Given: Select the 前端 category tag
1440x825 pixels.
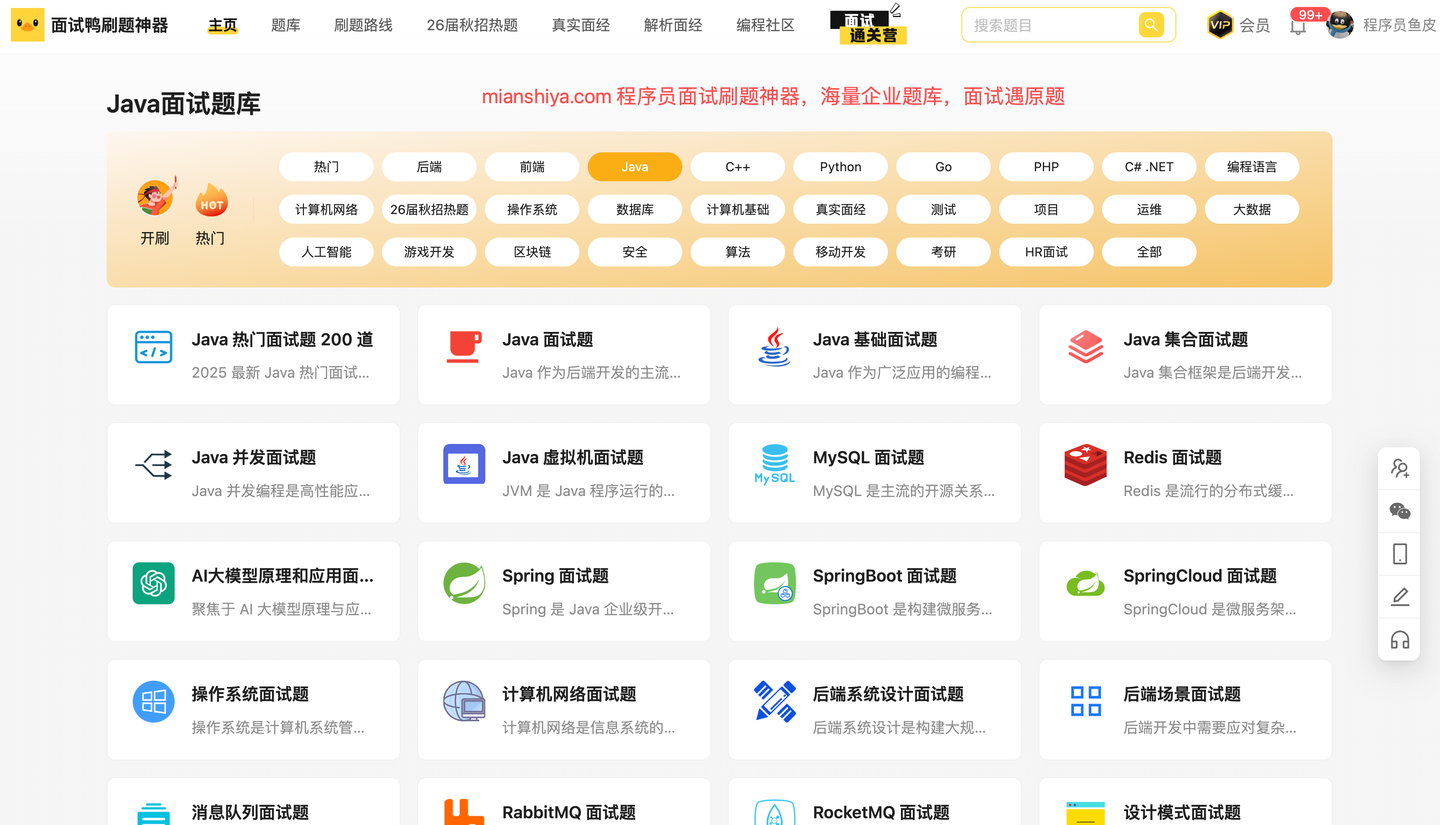Looking at the screenshot, I should click(x=532, y=167).
